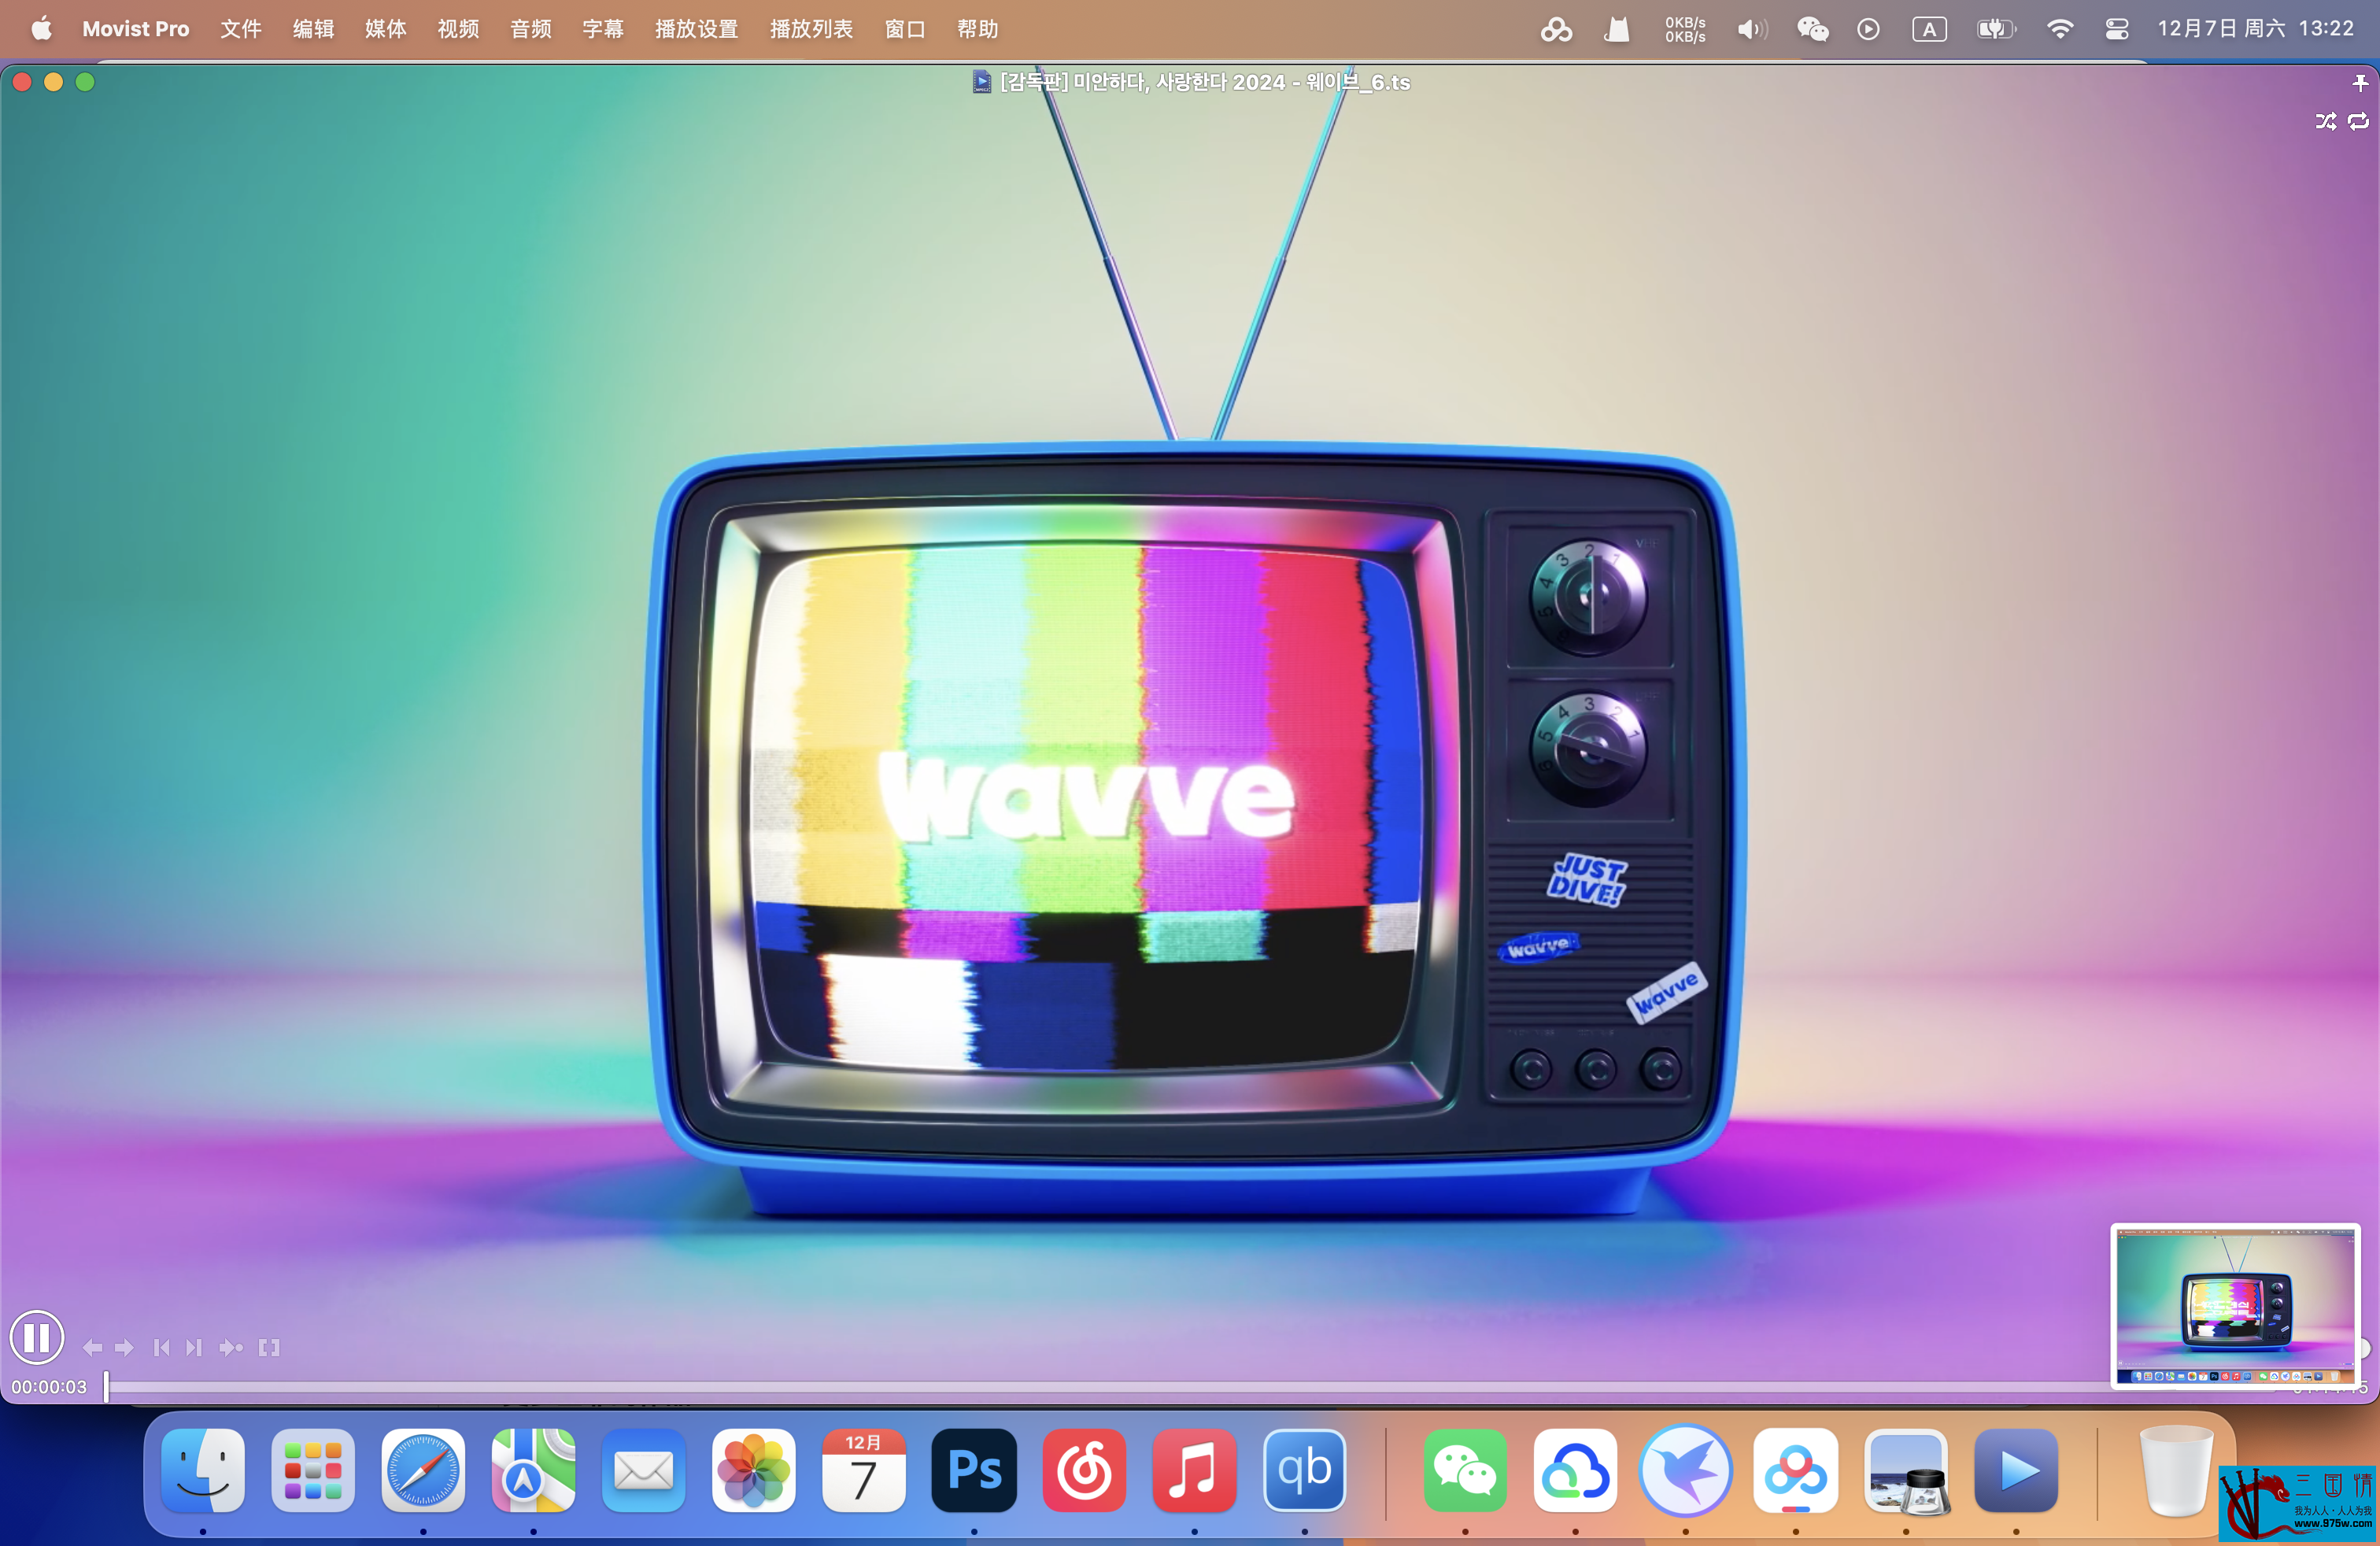2380x1546 pixels.
Task: Click the seek backward left-arrow icon
Action: [92, 1348]
